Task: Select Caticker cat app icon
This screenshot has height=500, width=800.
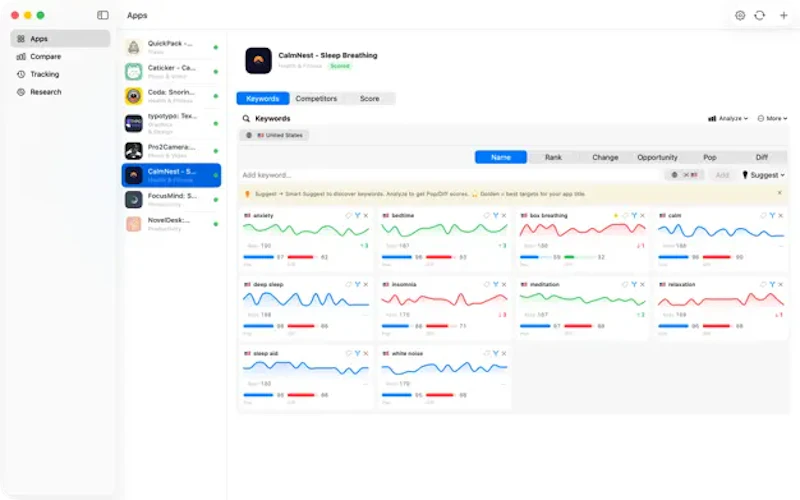Action: tap(134, 71)
